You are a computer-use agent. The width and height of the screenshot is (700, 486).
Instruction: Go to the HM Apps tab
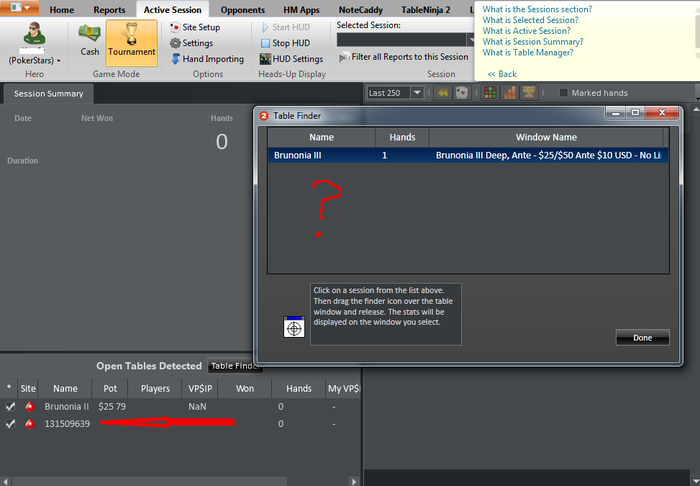point(301,9)
